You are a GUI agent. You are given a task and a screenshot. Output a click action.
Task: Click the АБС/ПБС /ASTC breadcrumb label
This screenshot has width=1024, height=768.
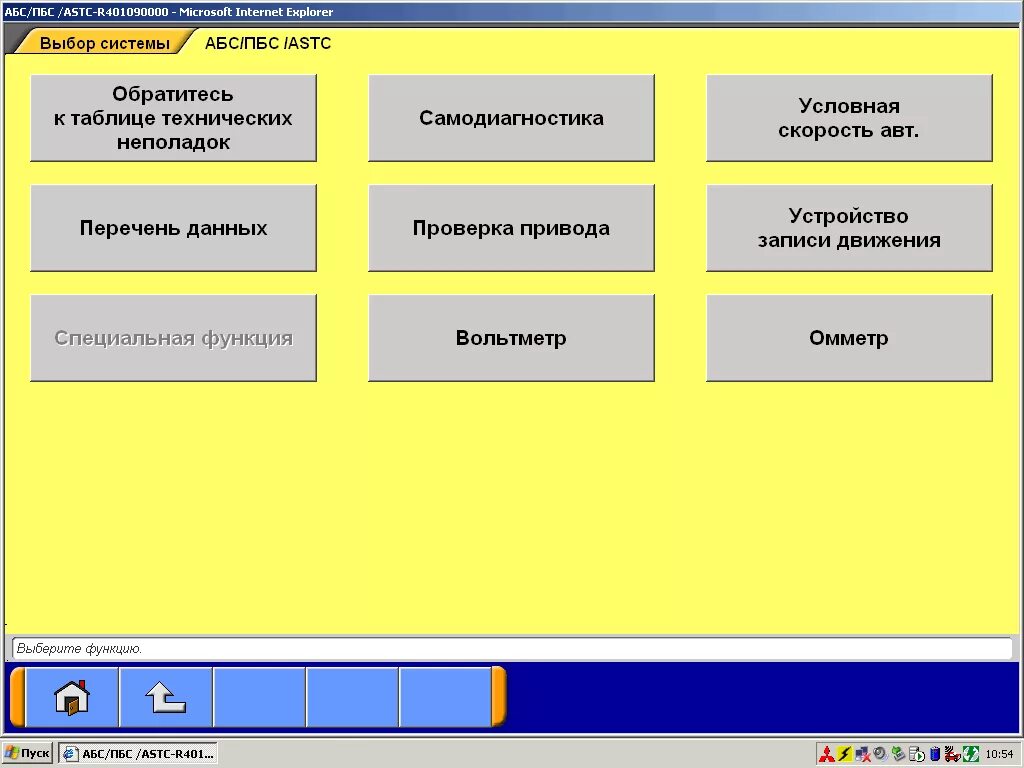click(x=268, y=43)
